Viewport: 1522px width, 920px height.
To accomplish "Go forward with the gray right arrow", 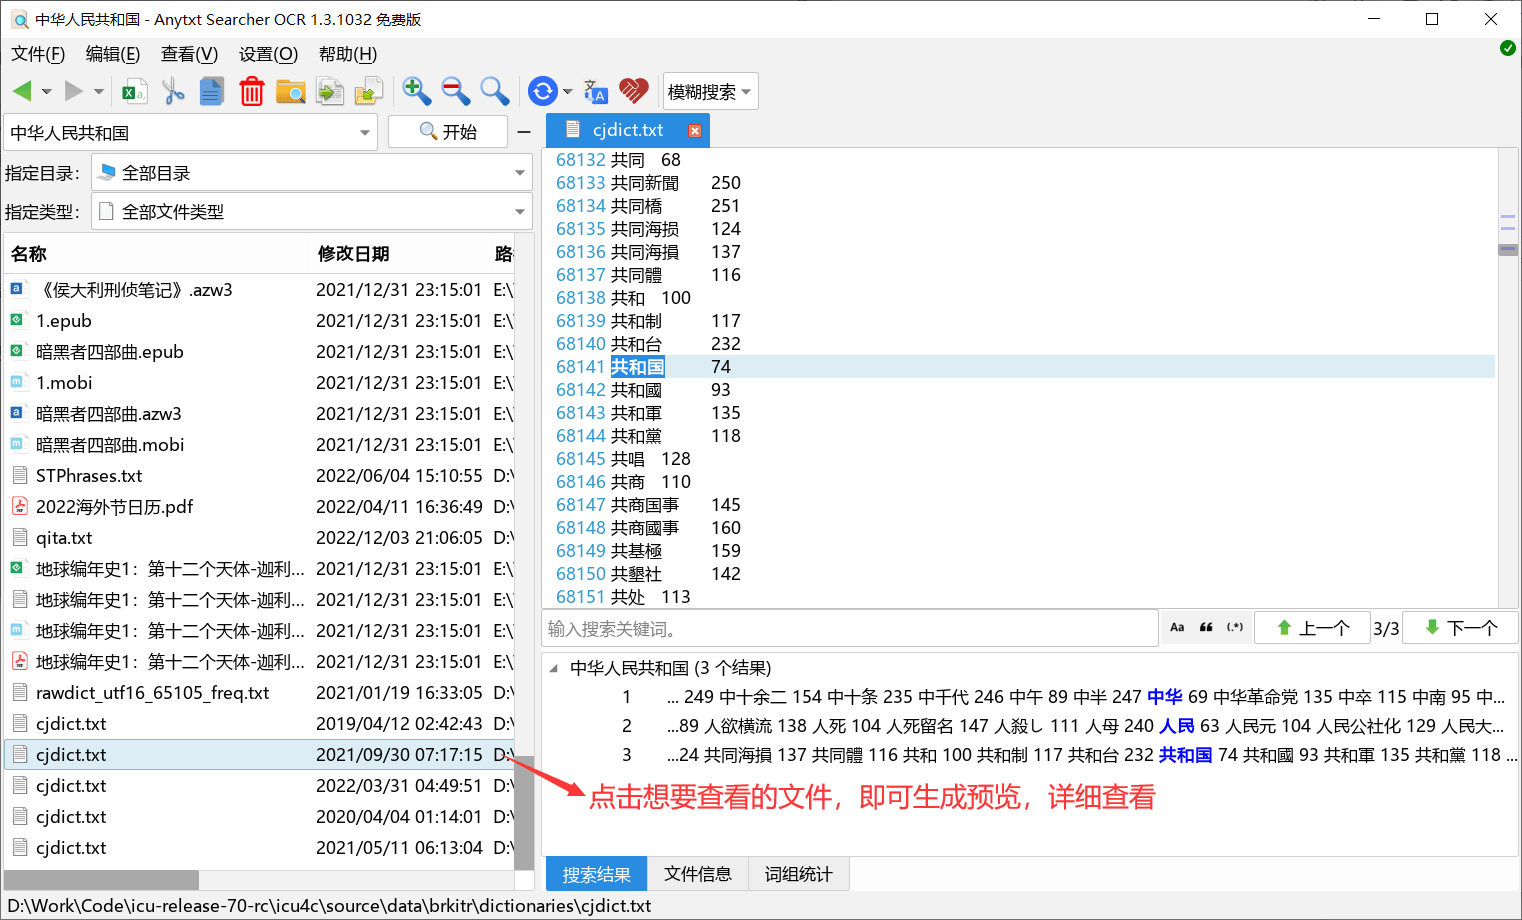I will click(x=73, y=91).
